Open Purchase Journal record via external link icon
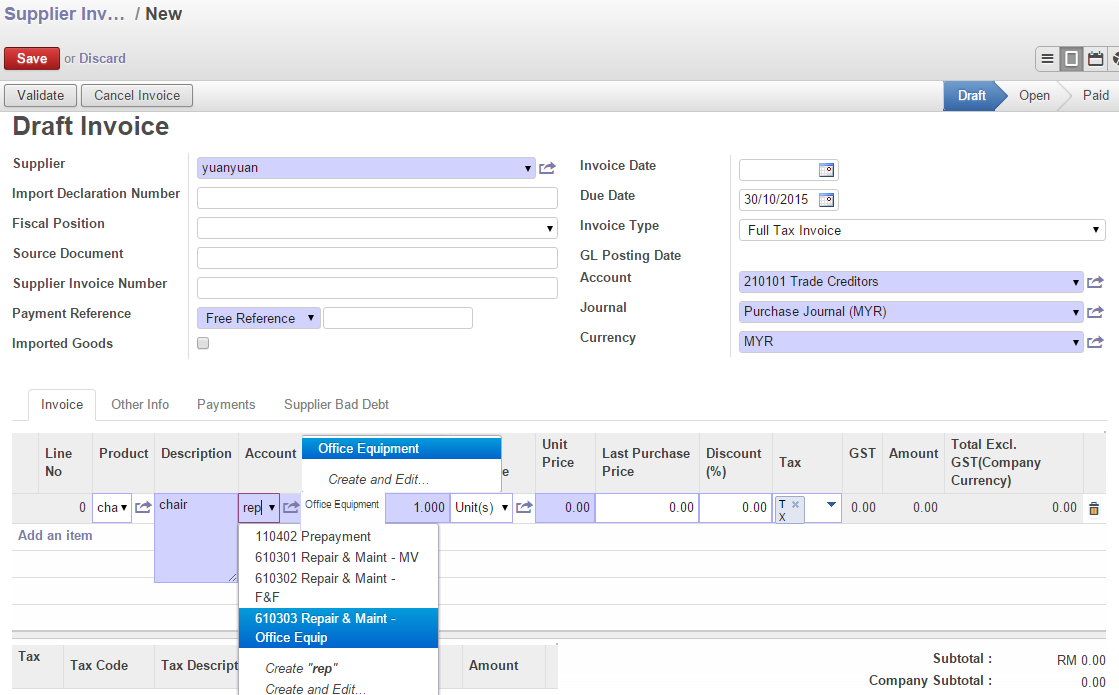This screenshot has height=695, width=1119. 1094,311
